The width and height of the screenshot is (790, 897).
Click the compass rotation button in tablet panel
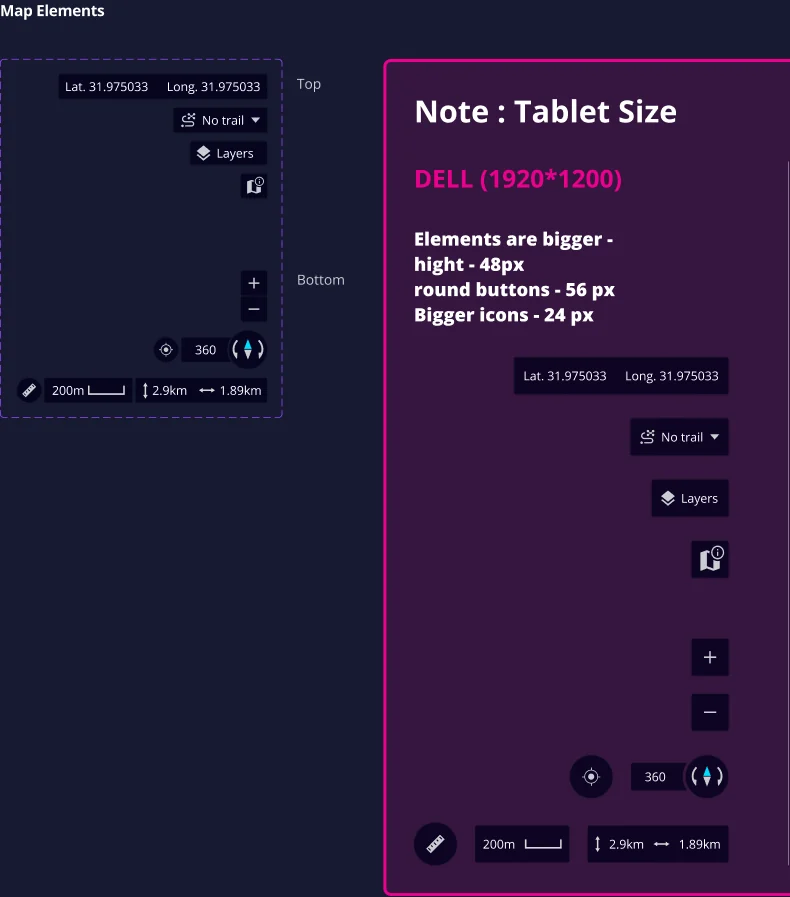pos(706,776)
